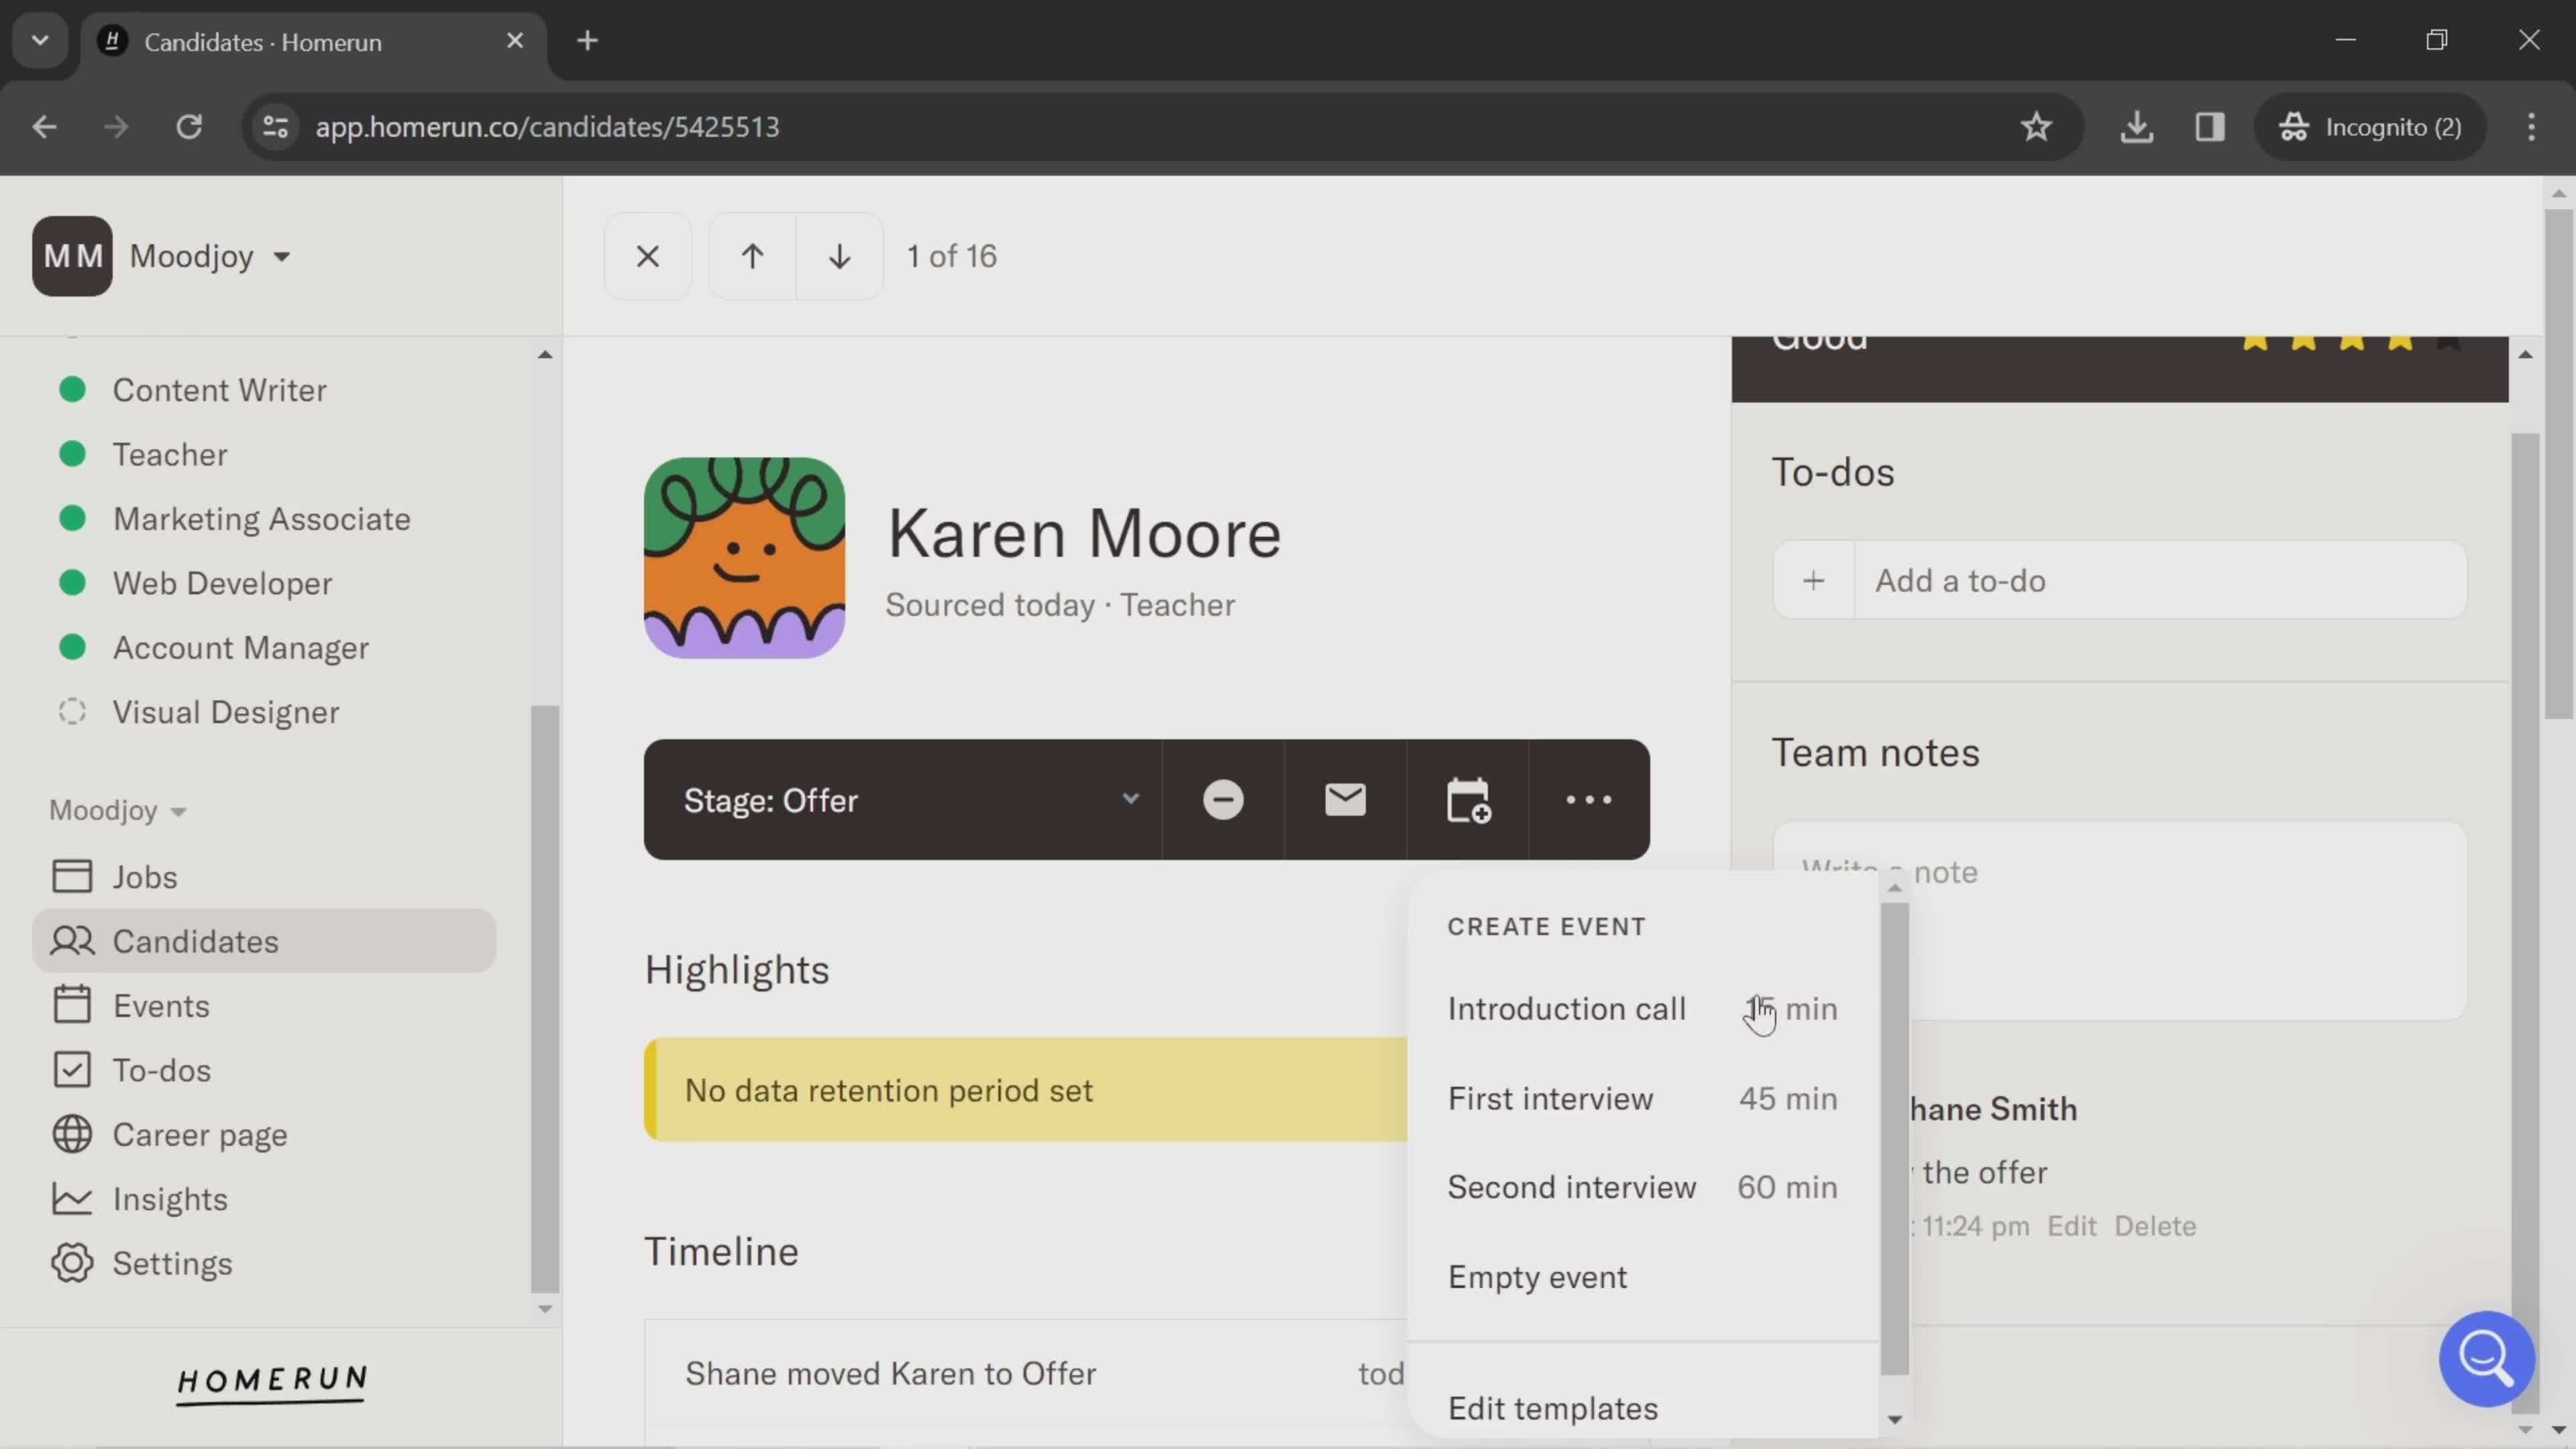Open Settings in the sidebar
Viewport: 2576px width, 1449px height.
pos(264,1264)
